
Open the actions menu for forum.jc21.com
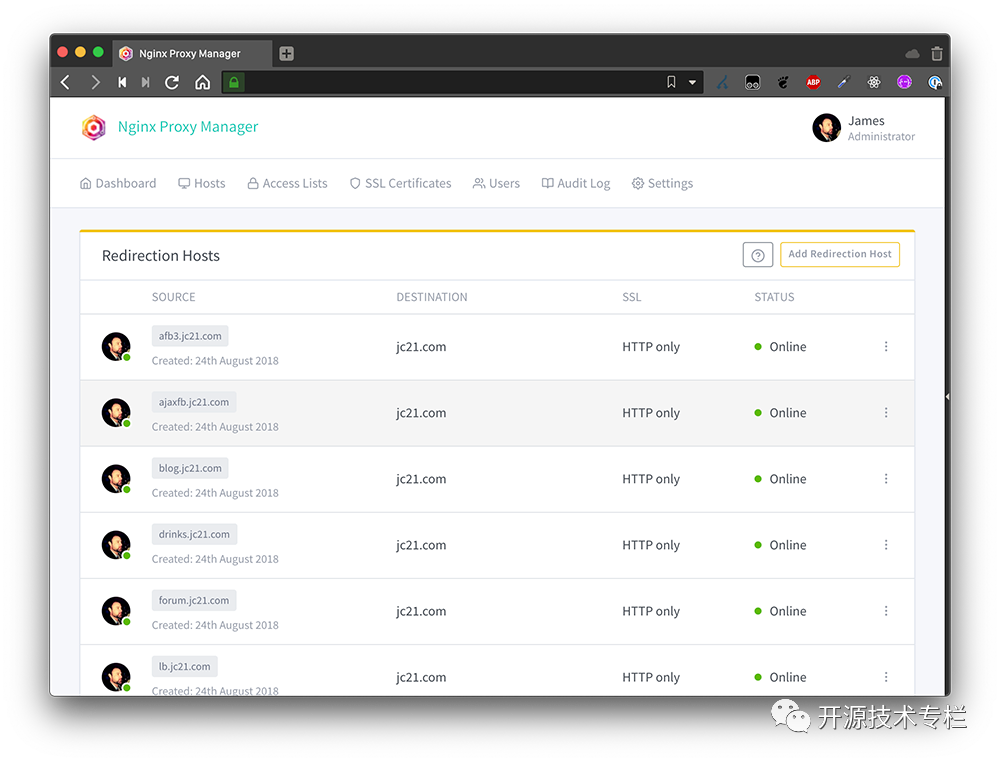(886, 611)
